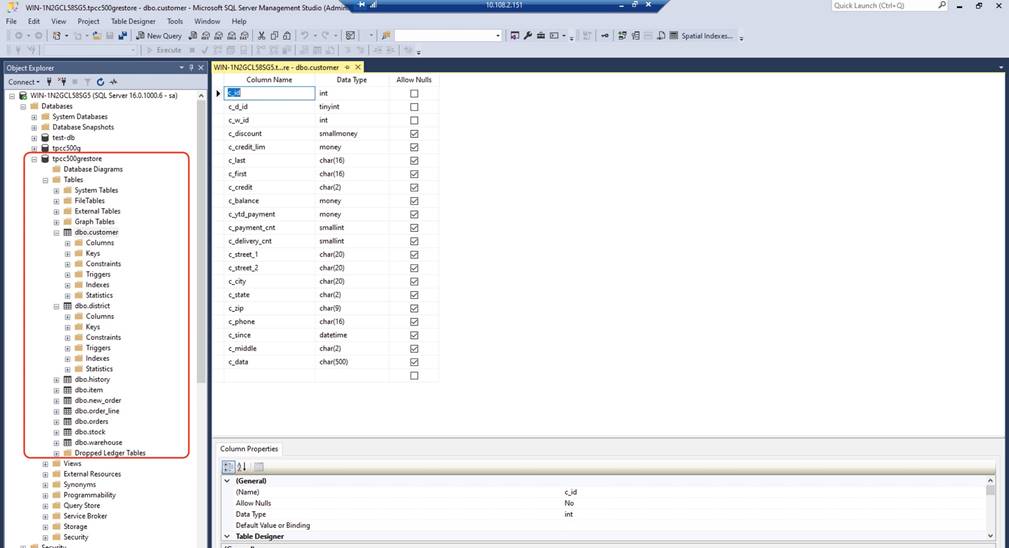Uncheck Allow Nulls for c_city
The height and width of the screenshot is (548, 1009).
[x=414, y=281]
